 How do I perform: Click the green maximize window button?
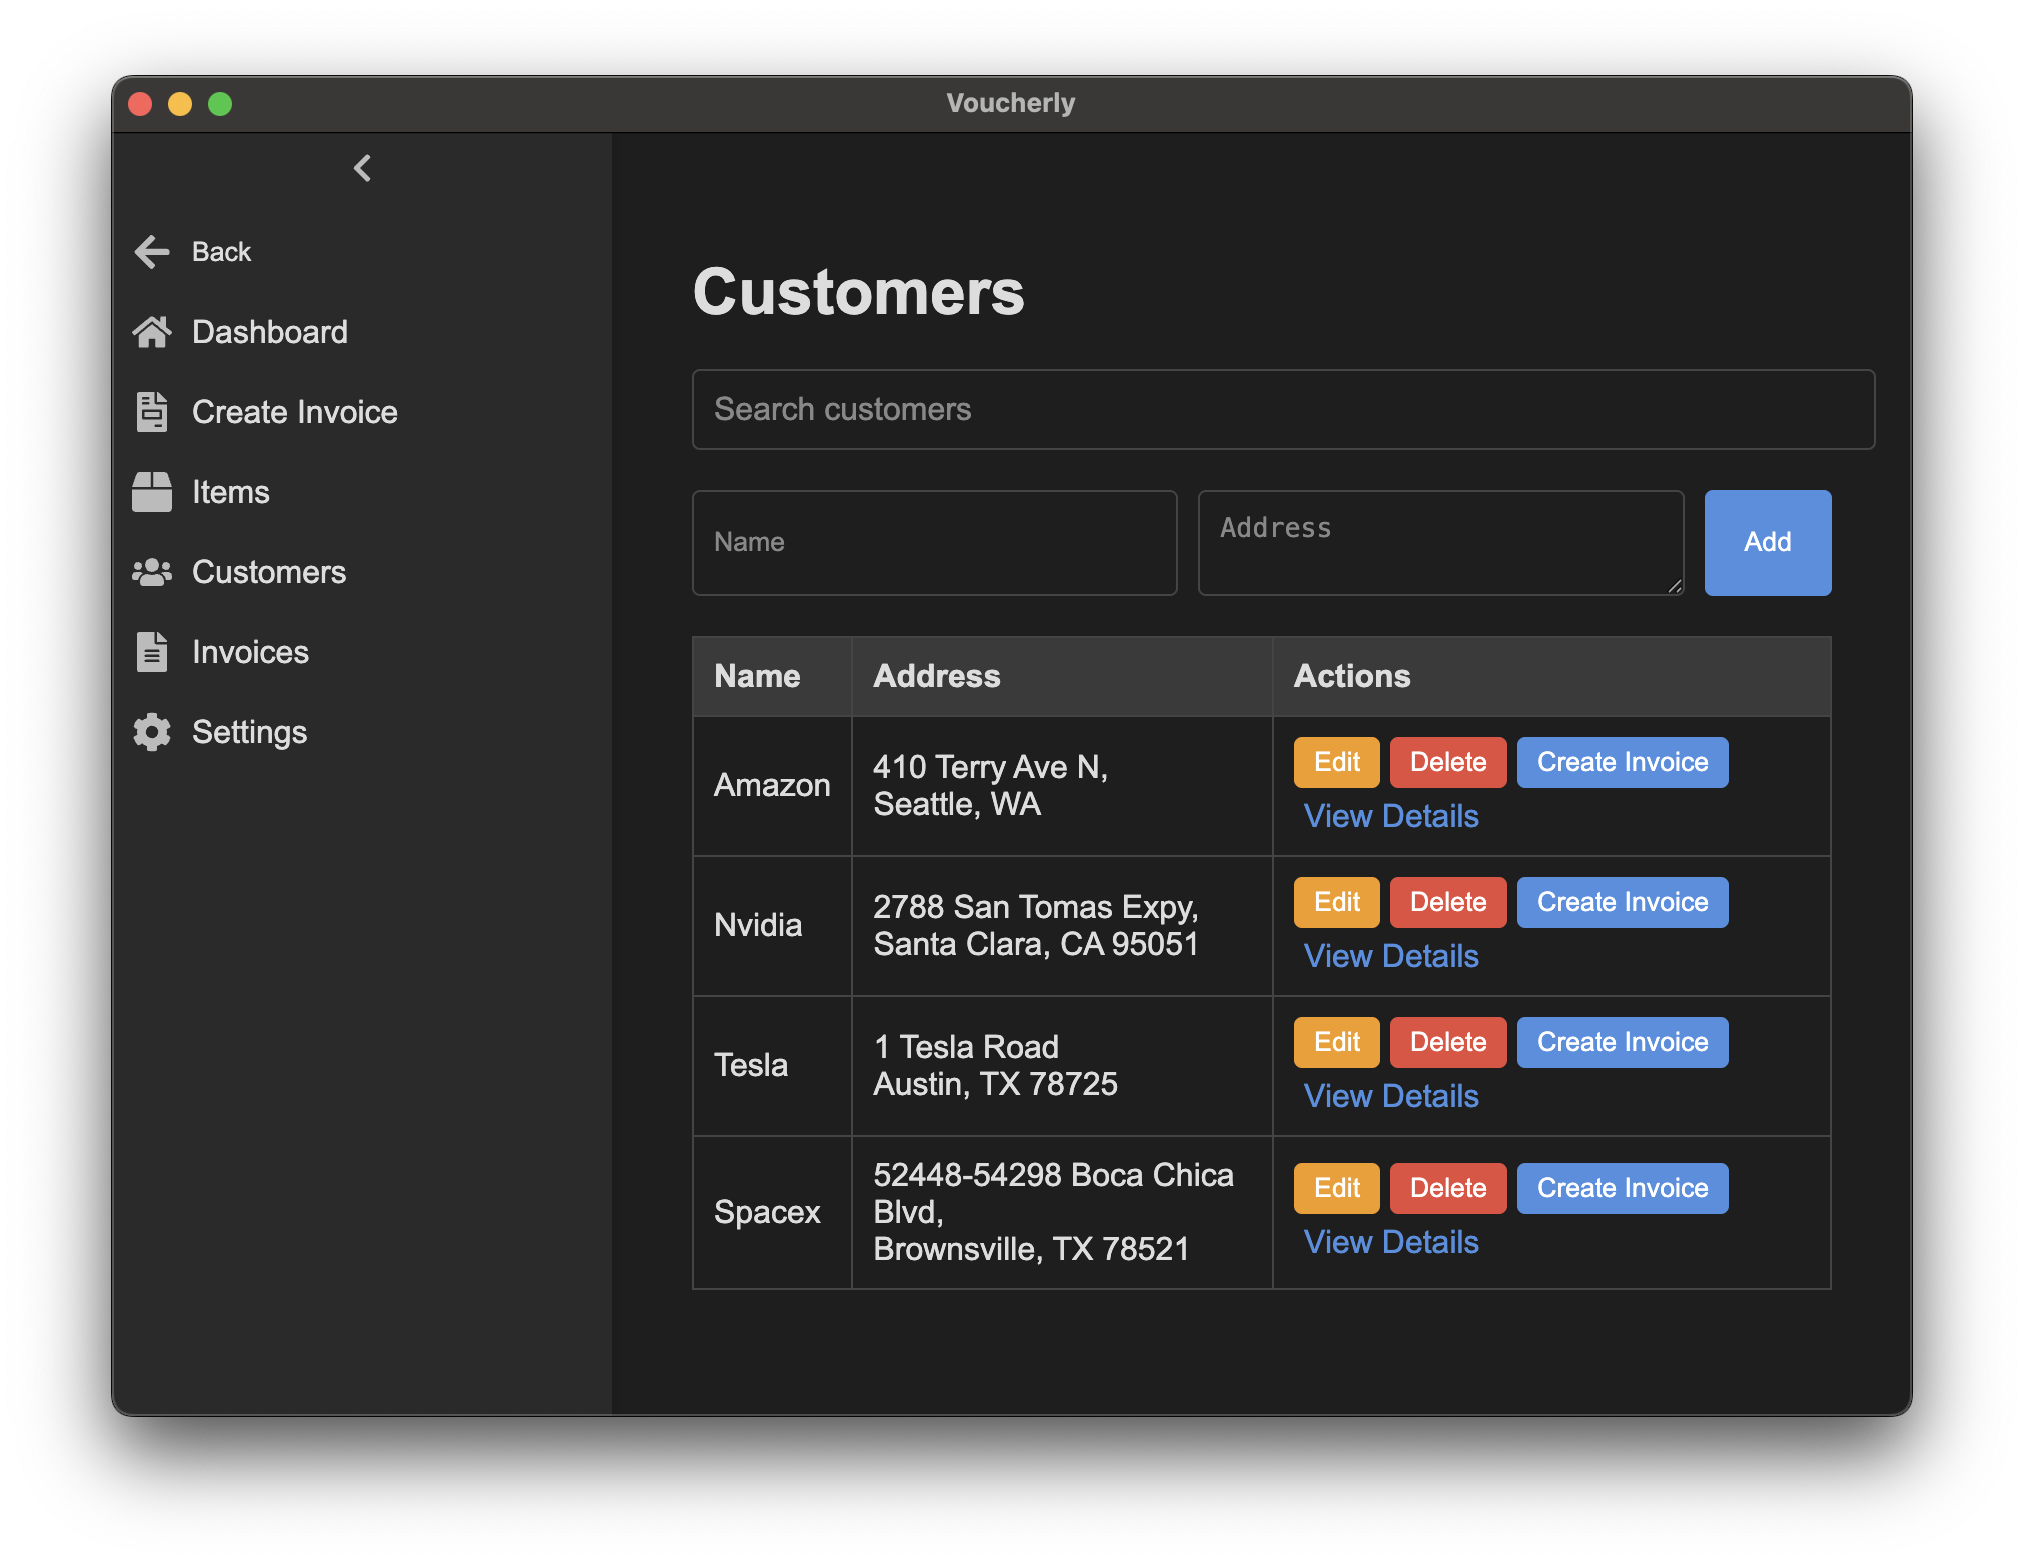pos(220,104)
